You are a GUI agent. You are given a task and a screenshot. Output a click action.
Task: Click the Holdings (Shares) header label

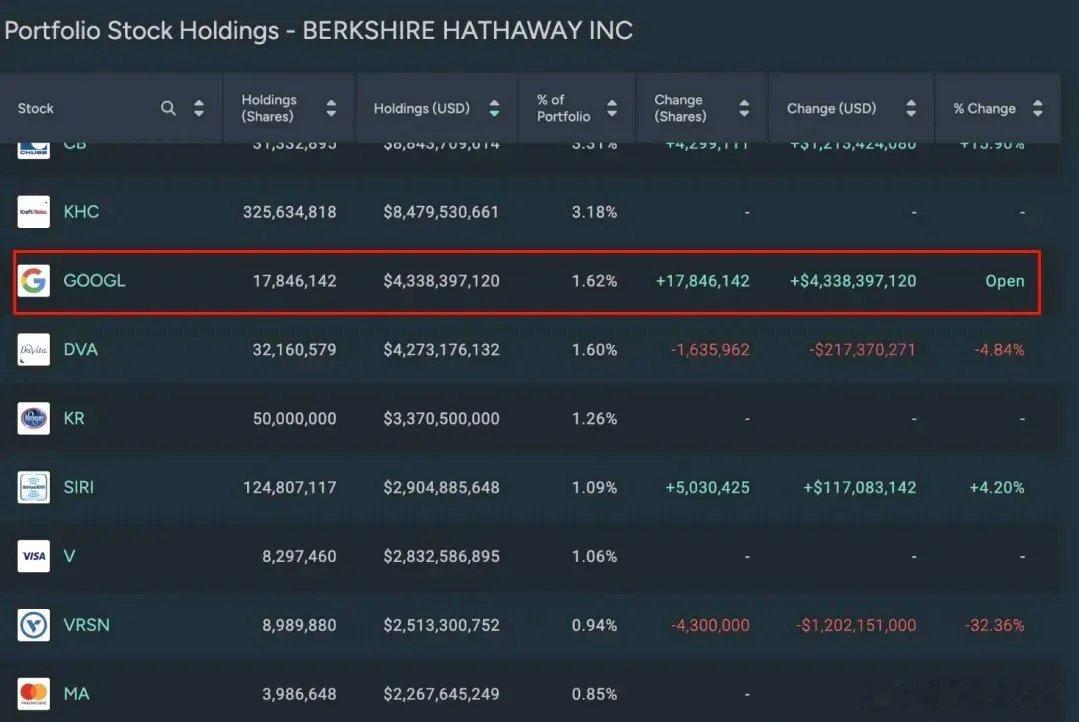[x=269, y=108]
